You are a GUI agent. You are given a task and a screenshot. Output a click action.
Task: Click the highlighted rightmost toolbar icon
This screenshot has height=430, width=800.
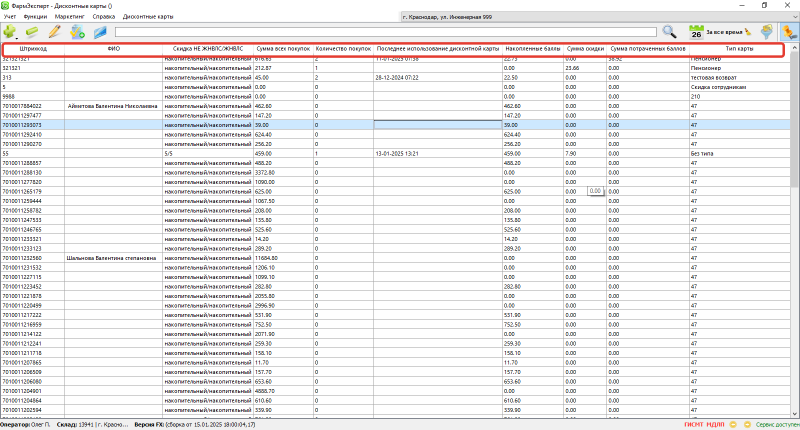(x=788, y=32)
